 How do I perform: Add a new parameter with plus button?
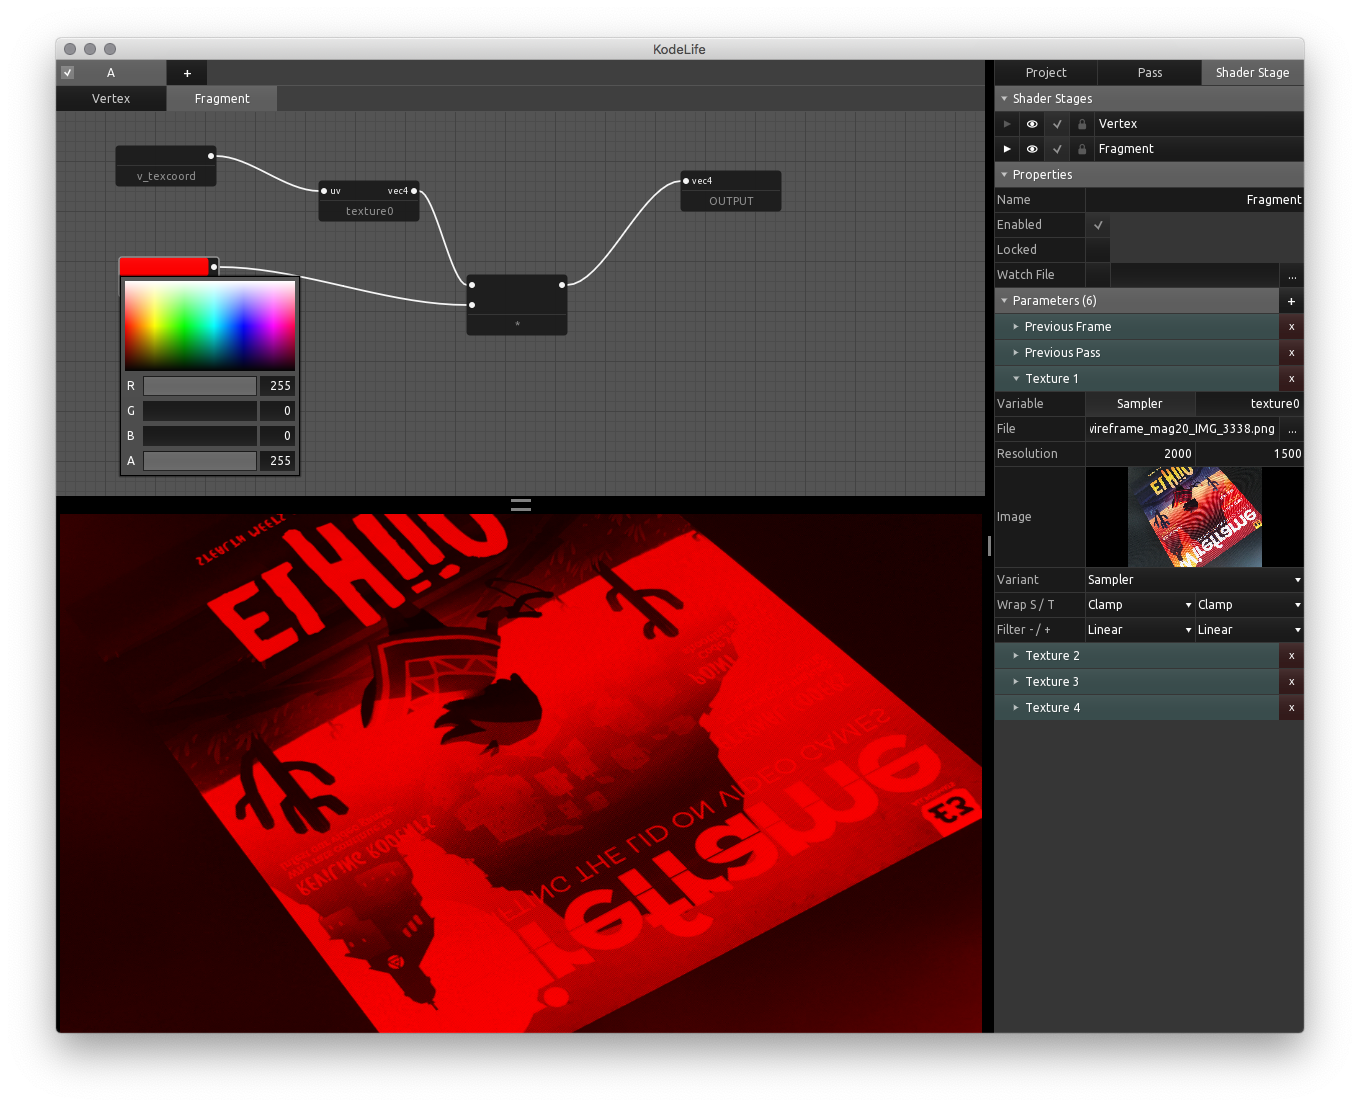click(1291, 301)
